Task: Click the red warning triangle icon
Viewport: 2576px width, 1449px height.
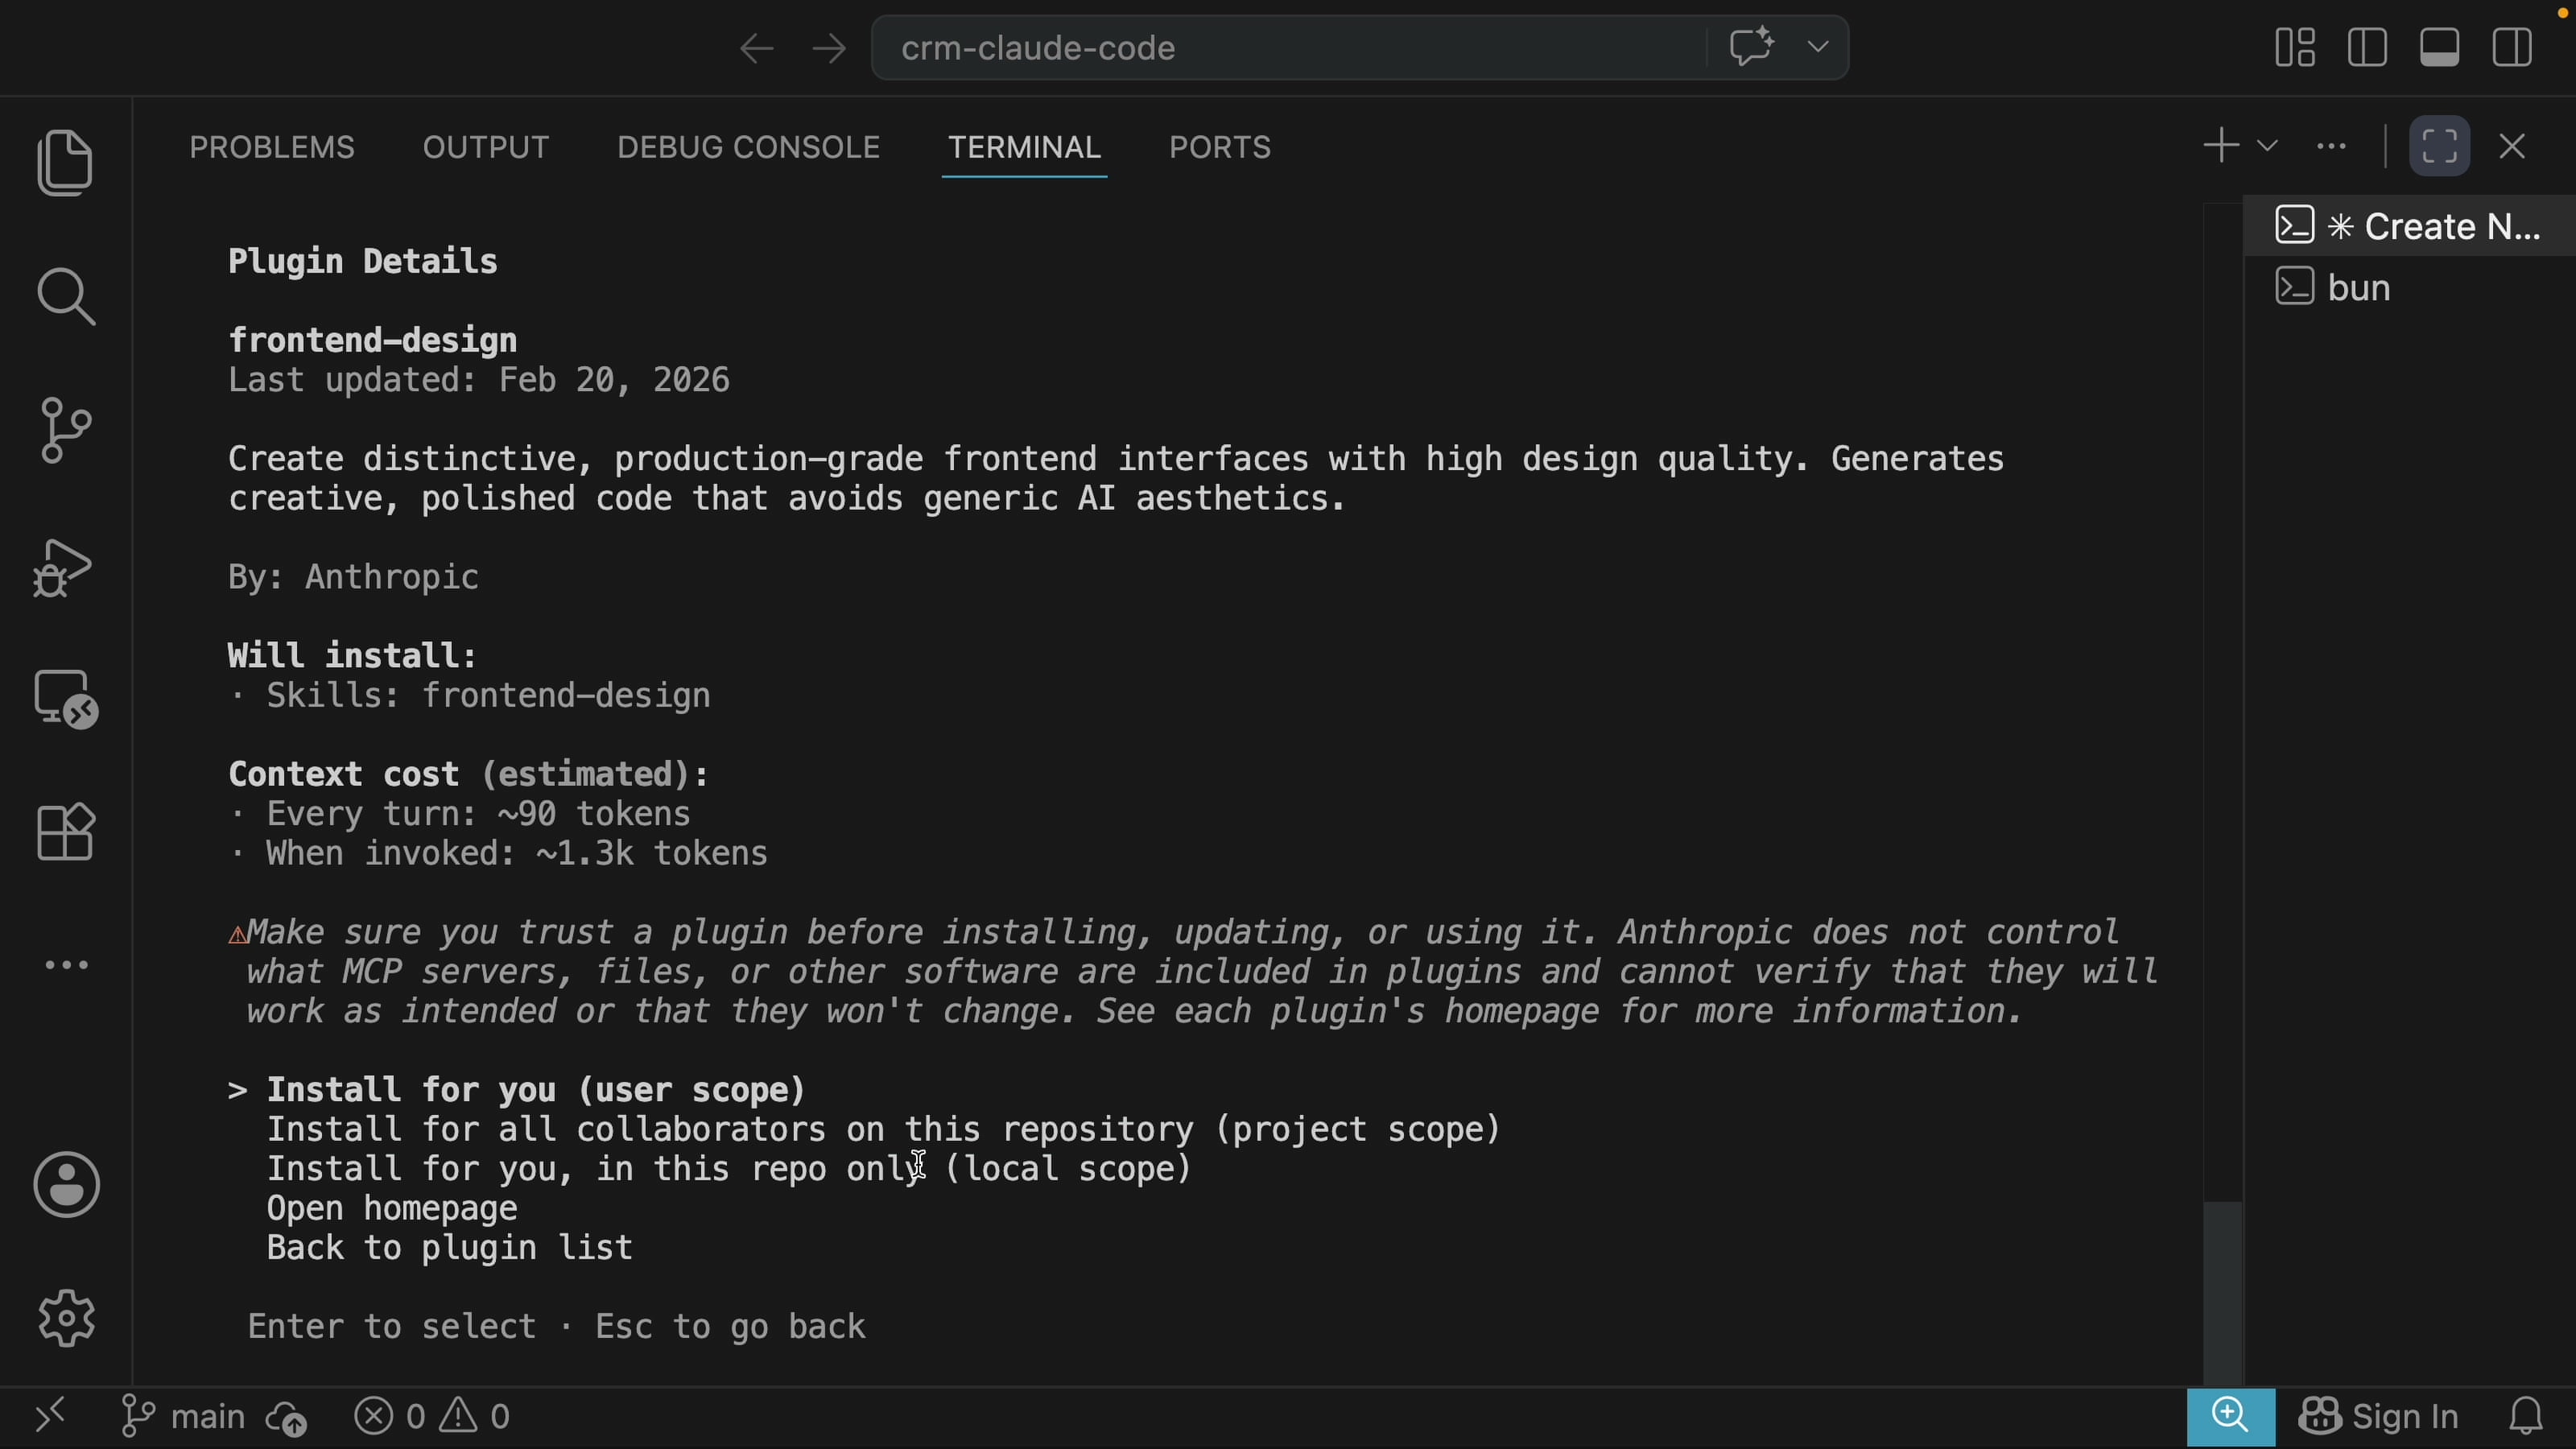Action: tap(237, 934)
